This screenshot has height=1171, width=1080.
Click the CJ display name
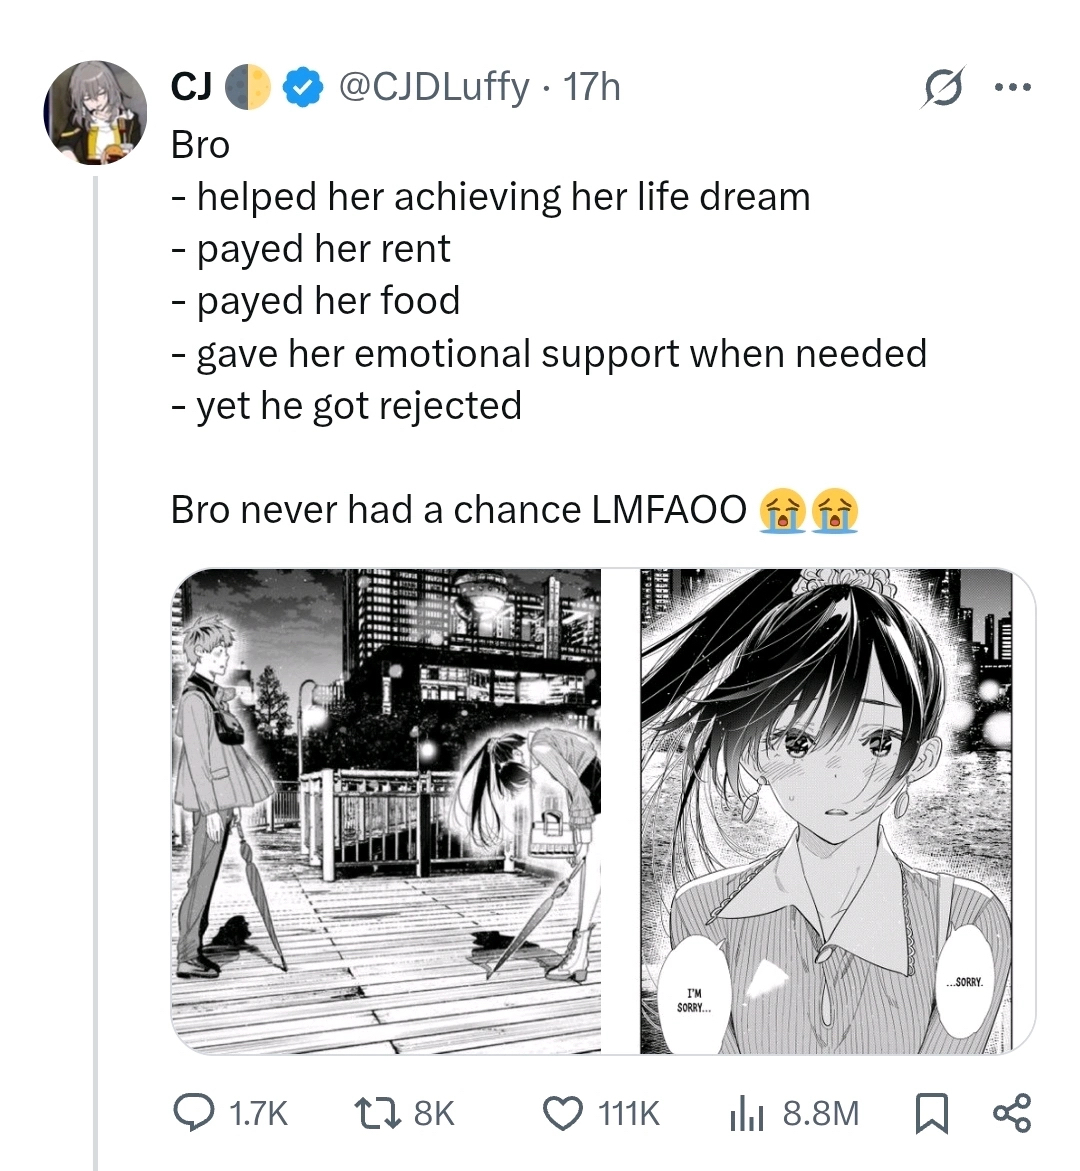pos(190,87)
